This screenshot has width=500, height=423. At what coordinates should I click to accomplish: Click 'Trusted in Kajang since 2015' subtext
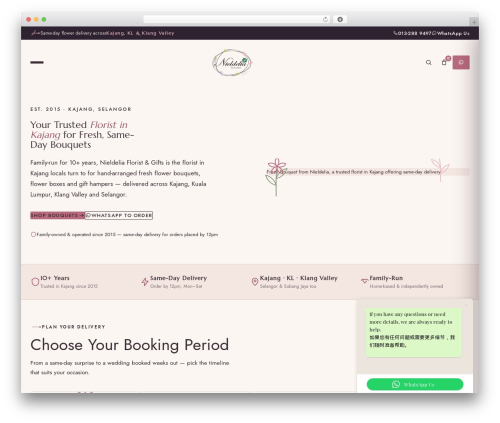point(69,286)
